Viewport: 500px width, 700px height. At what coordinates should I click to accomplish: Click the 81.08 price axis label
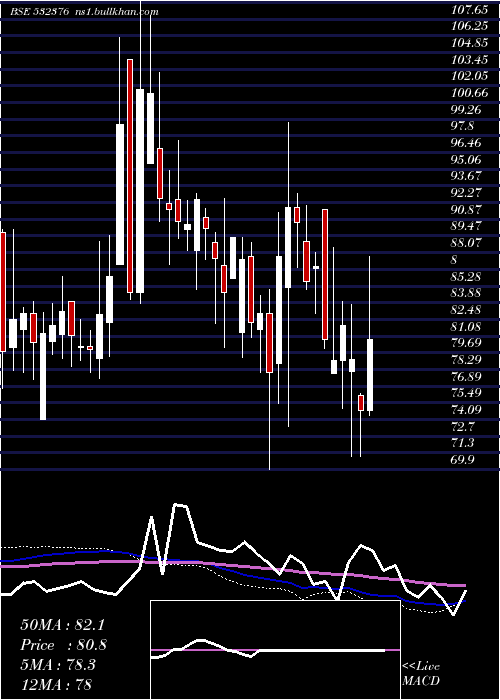pos(466,326)
